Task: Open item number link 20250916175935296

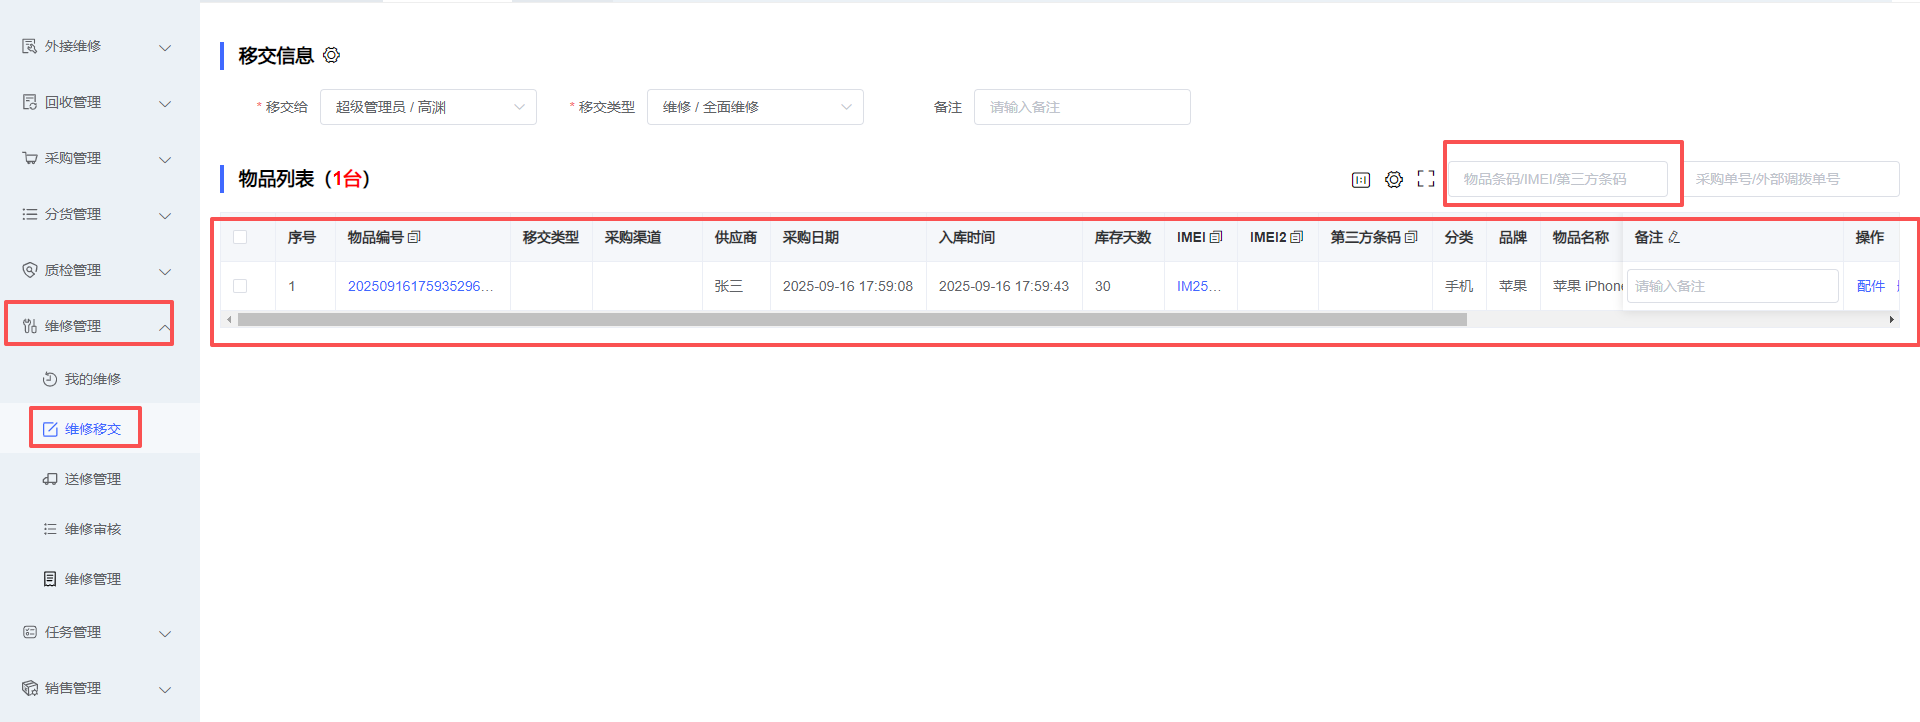Action: click(420, 286)
